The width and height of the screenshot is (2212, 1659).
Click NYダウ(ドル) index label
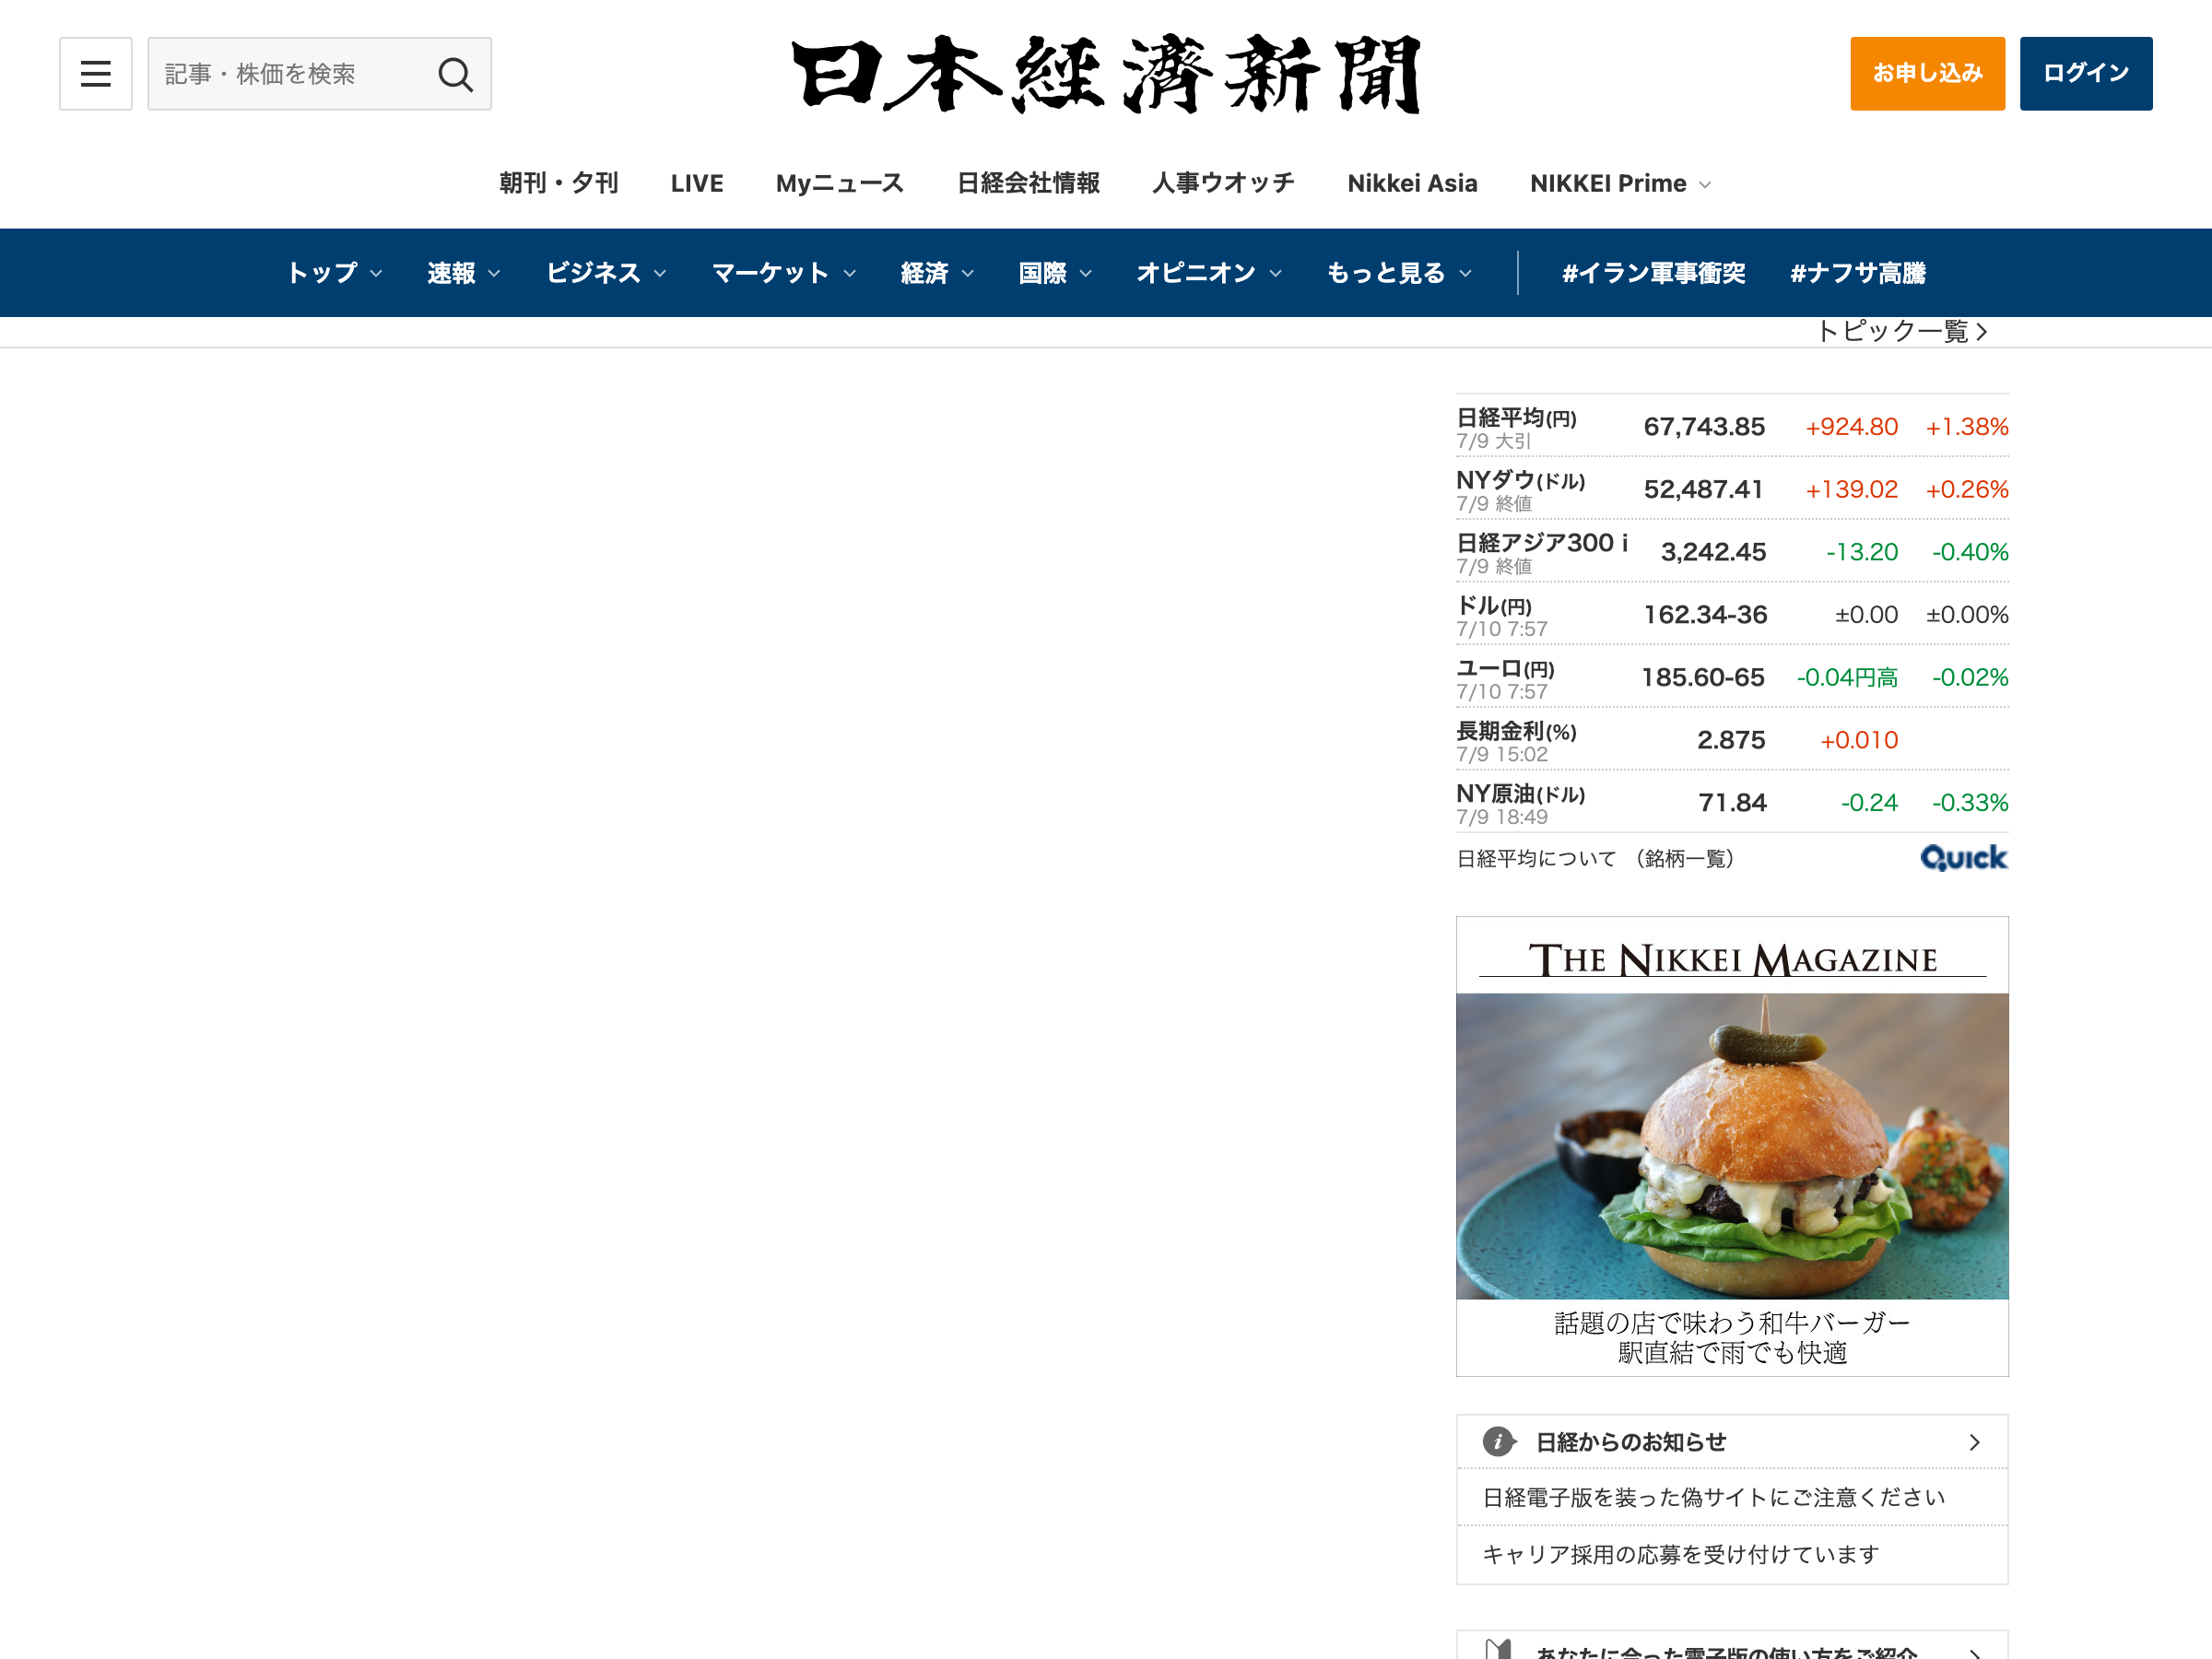coord(1520,481)
